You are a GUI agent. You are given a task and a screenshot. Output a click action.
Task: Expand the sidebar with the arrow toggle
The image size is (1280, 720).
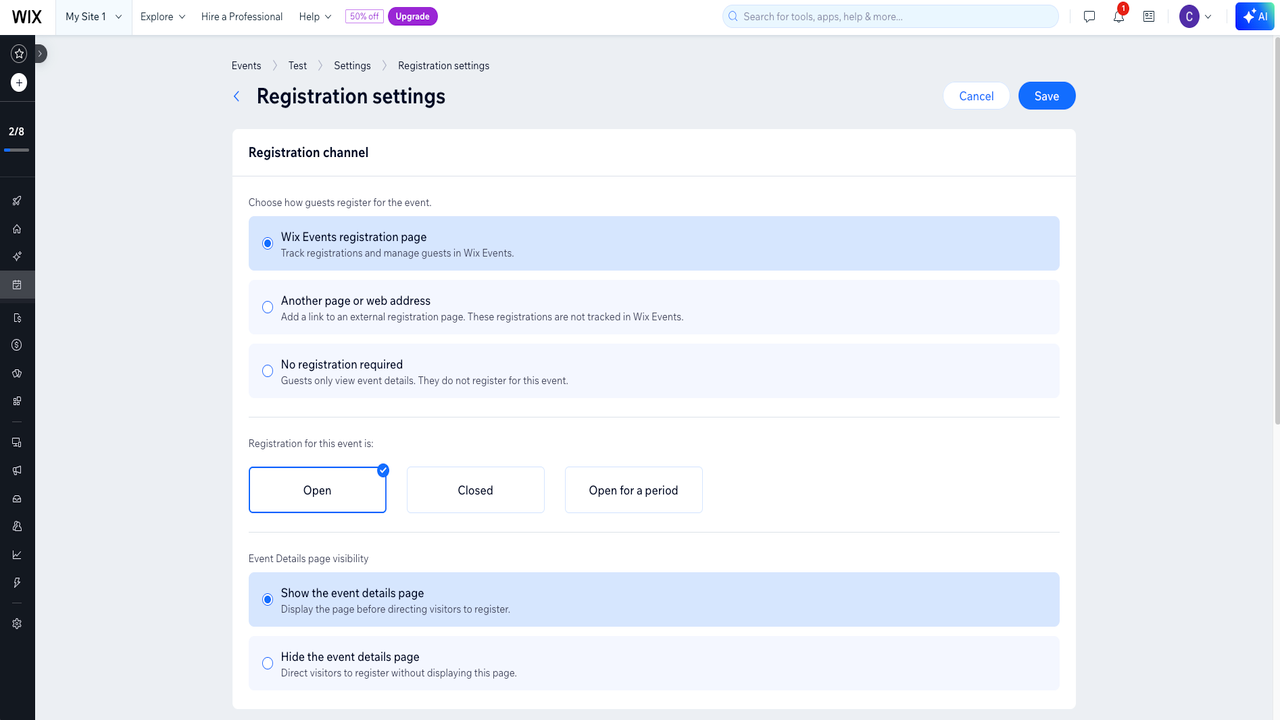tap(40, 53)
